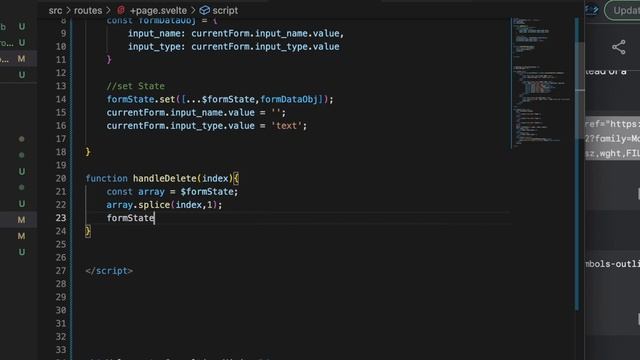Click line number 27 in gutter

click(61, 271)
